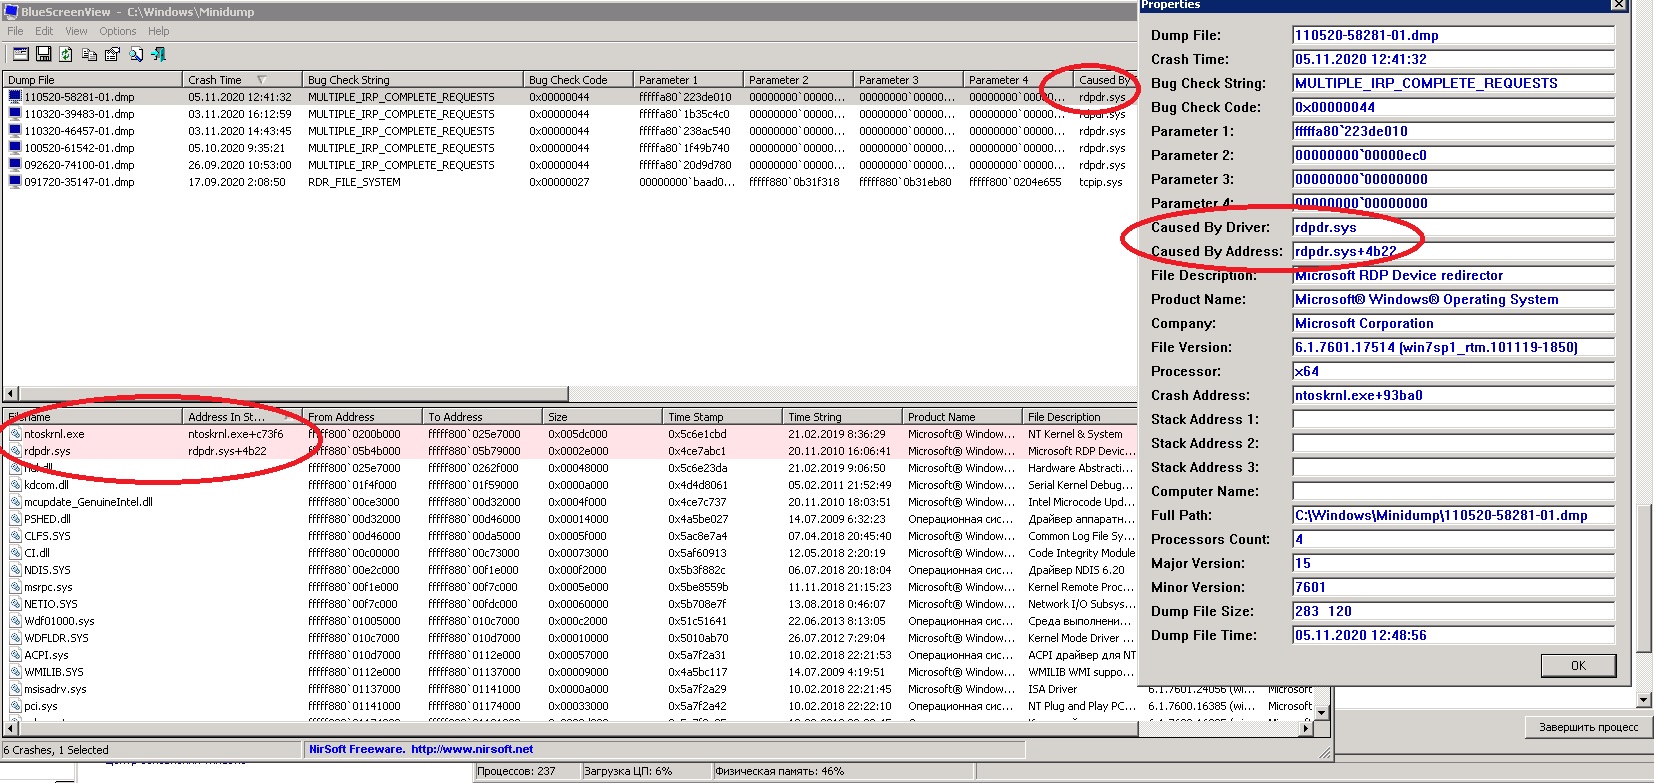Open the File menu
Screen dimensions: 1654x783
pyautogui.click(x=15, y=31)
